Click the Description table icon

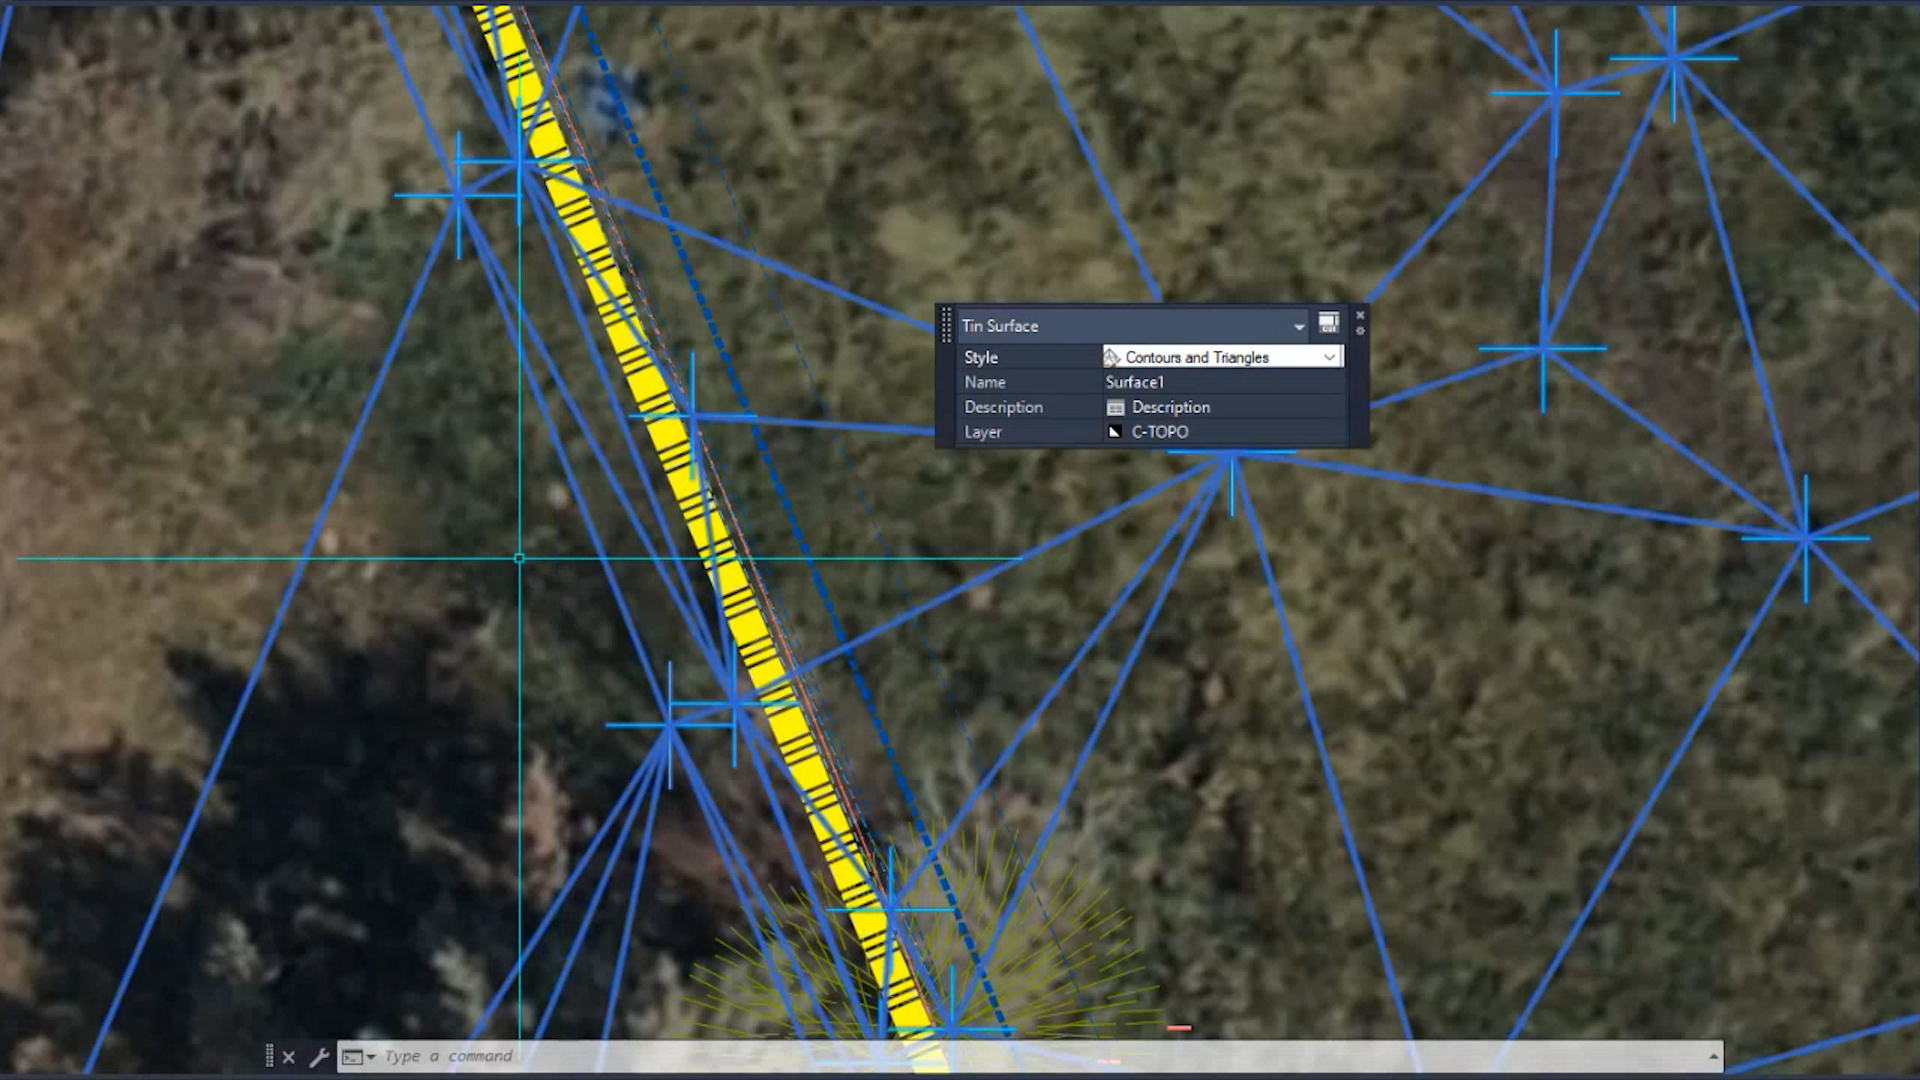1116,408
